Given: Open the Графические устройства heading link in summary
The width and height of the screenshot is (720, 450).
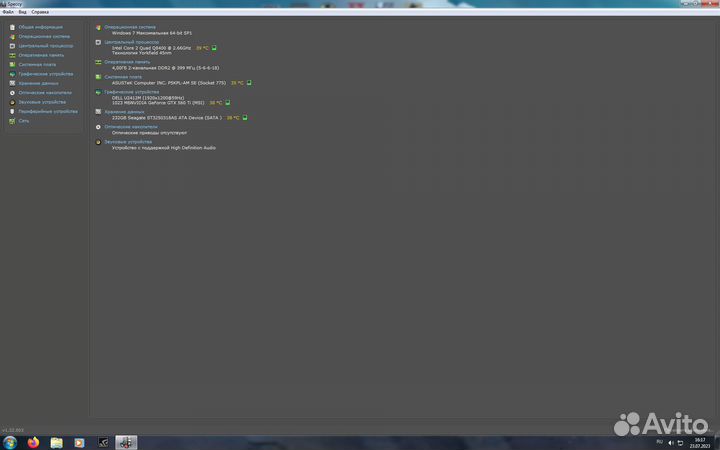Looking at the screenshot, I should pyautogui.click(x=132, y=92).
